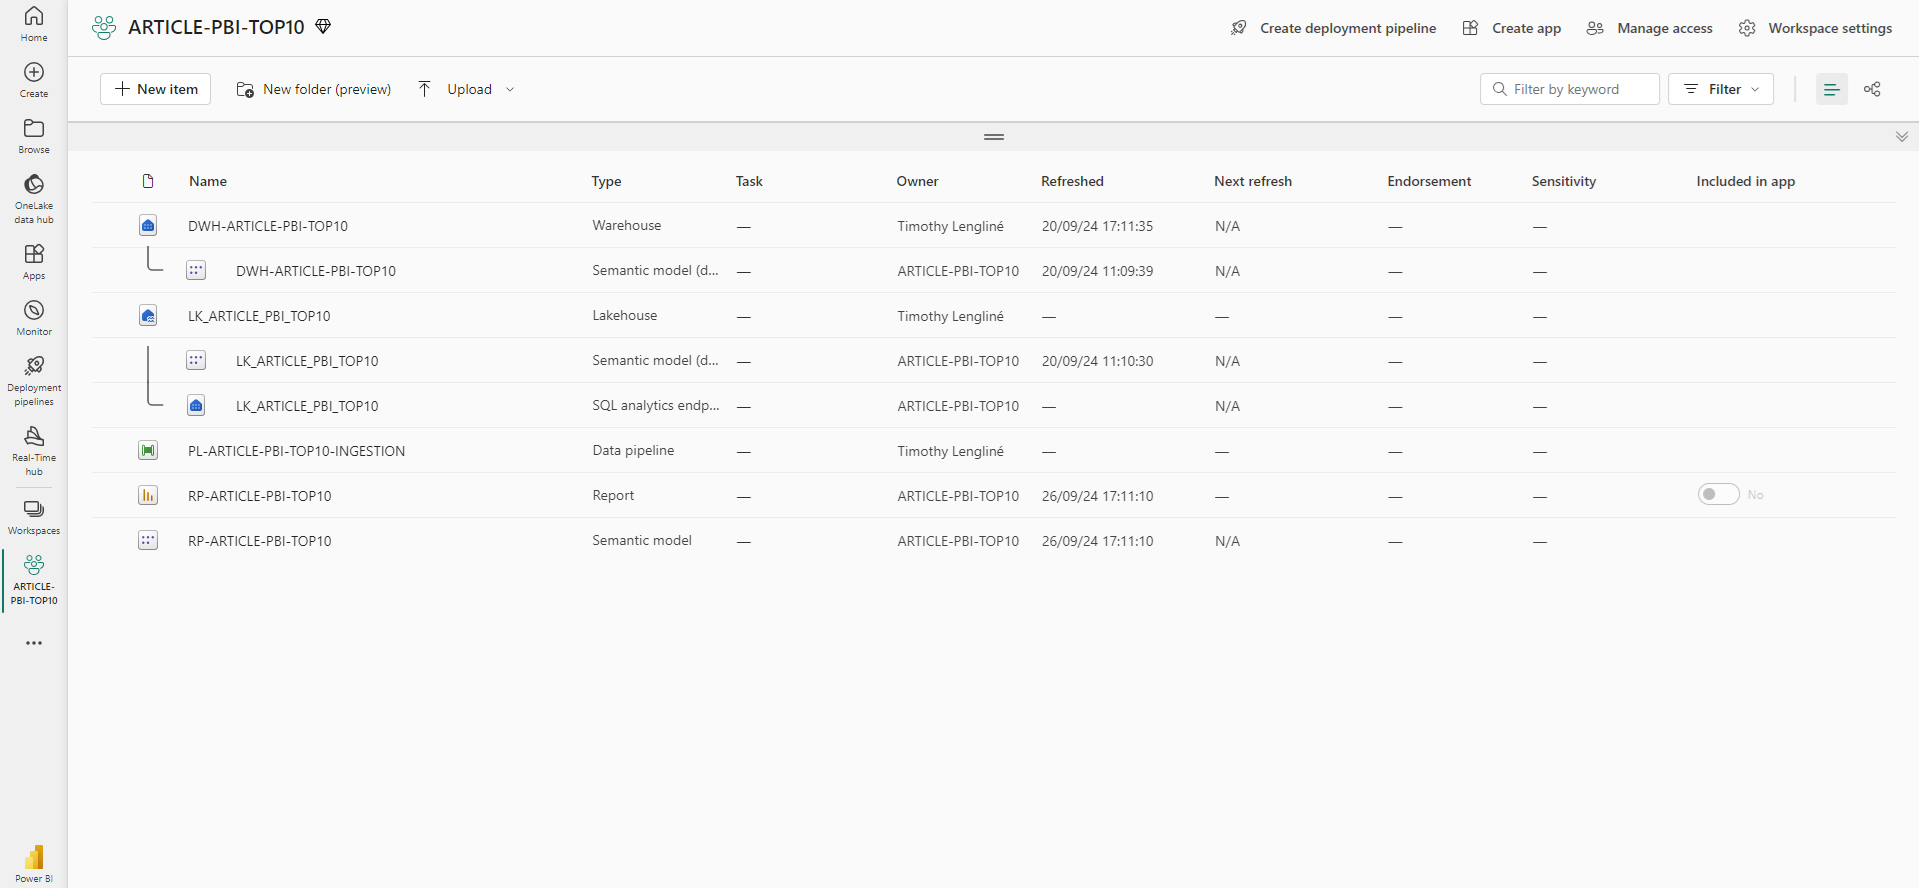The height and width of the screenshot is (888, 1919).
Task: Click semantic model icon of DWH-ARTICLE-PBI-TOP10 child
Action: [196, 271]
